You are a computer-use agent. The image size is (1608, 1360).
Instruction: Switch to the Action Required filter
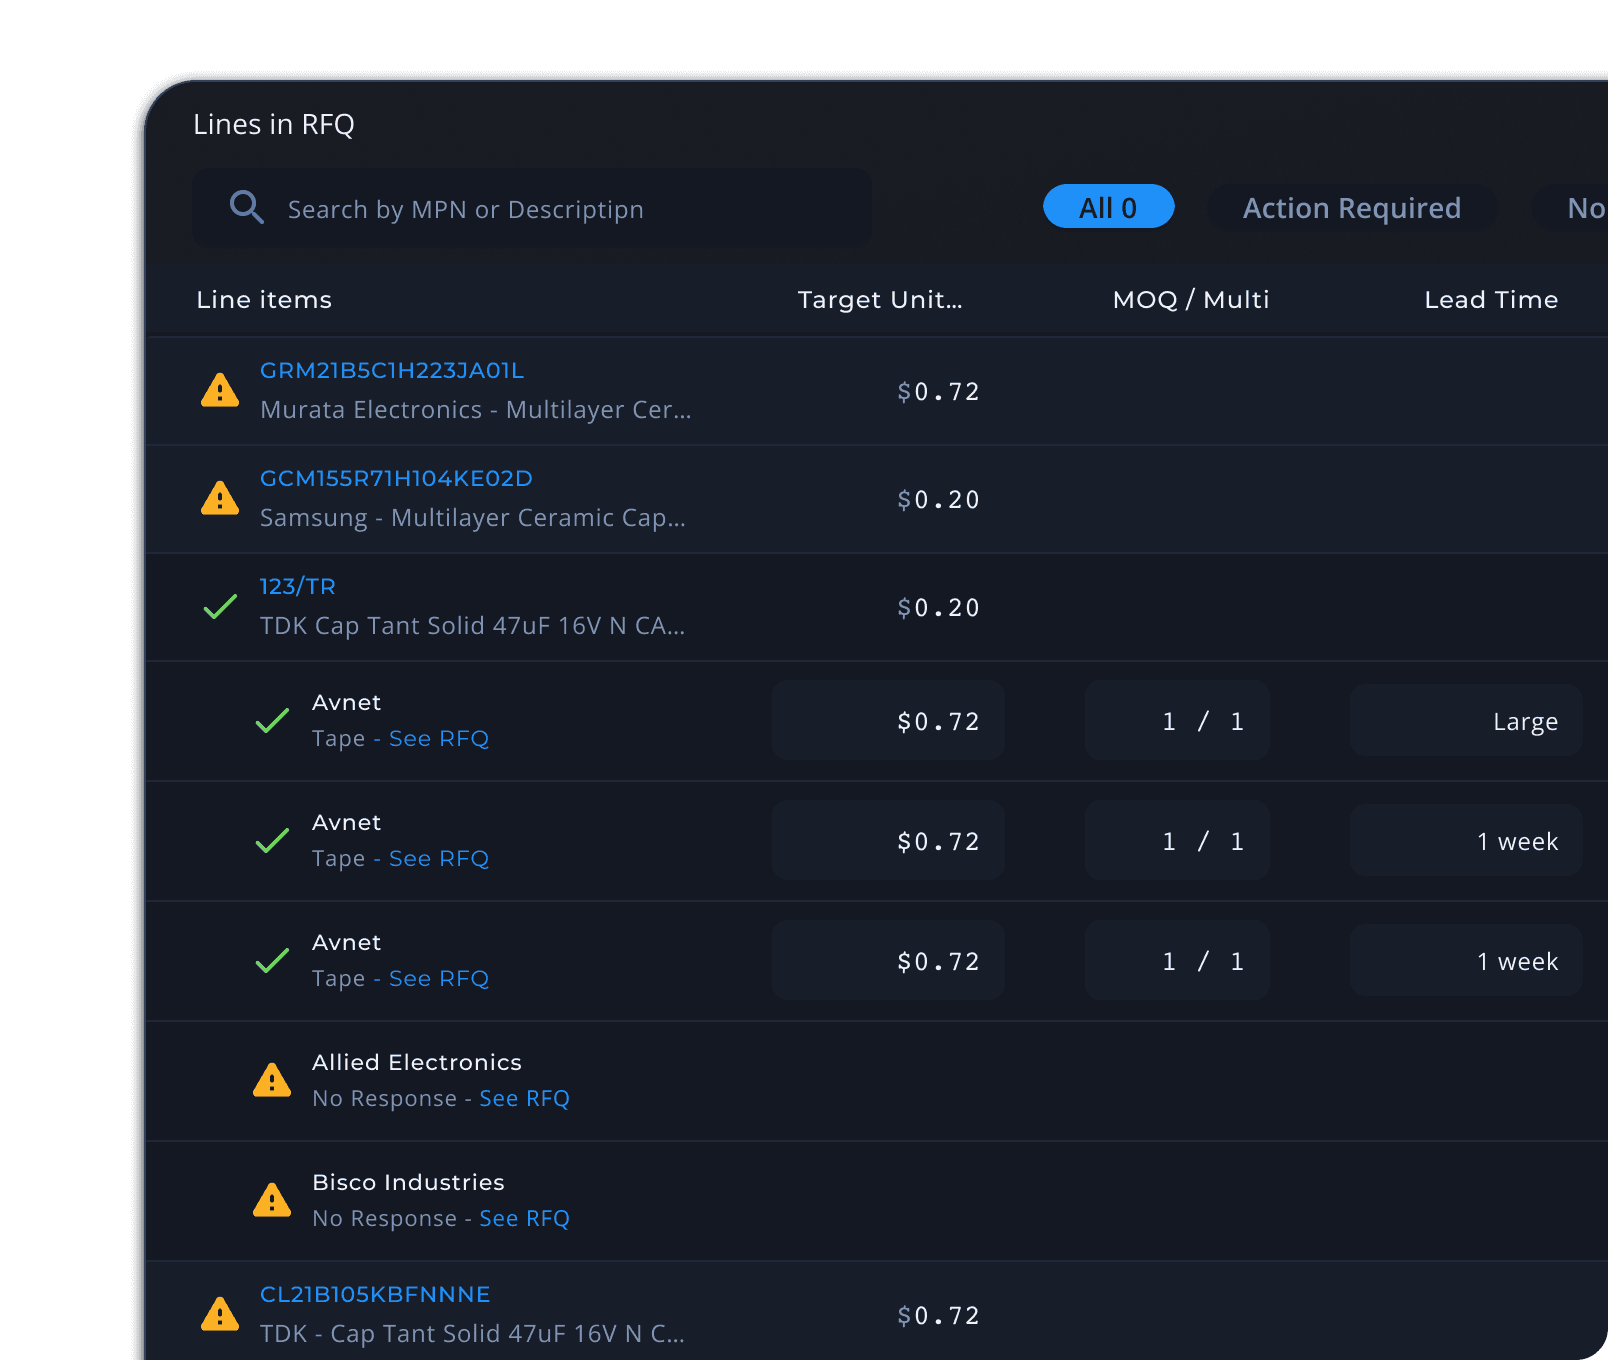[x=1351, y=207]
